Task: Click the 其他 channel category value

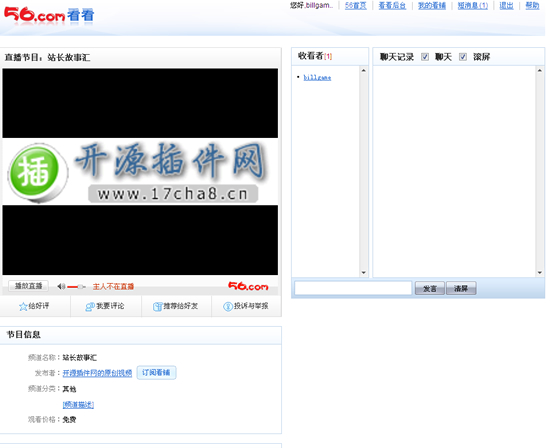Action: tap(69, 389)
